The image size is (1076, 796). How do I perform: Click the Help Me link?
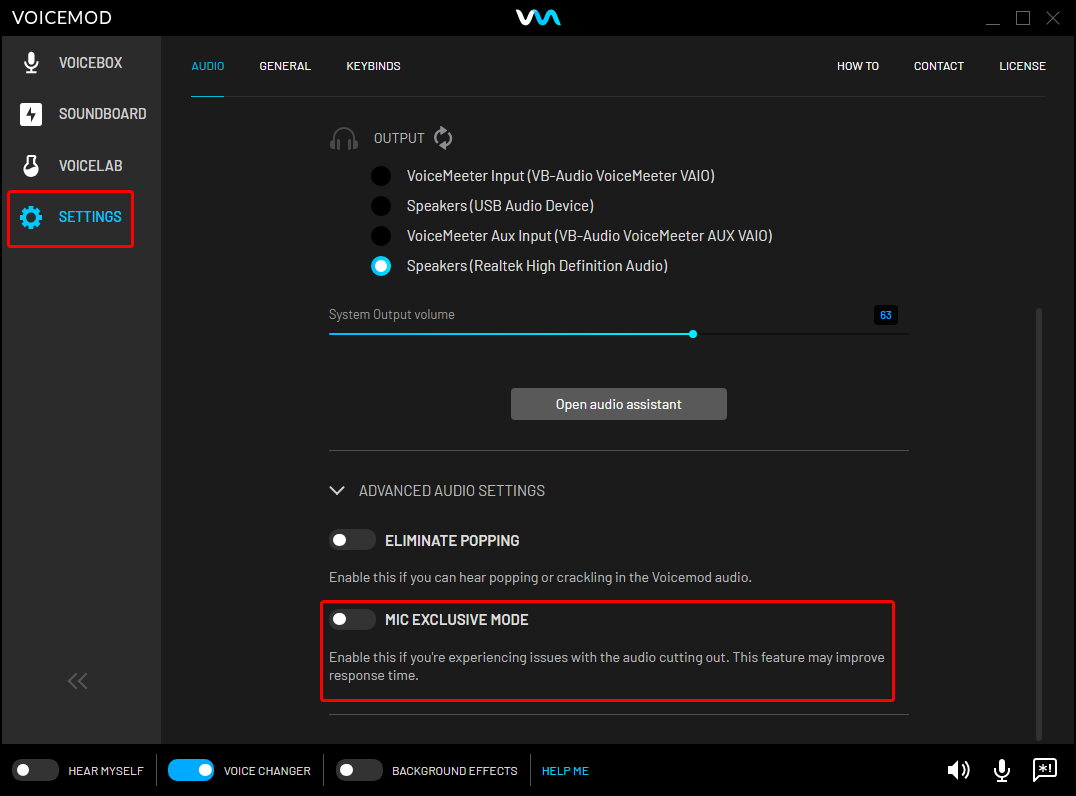[565, 771]
